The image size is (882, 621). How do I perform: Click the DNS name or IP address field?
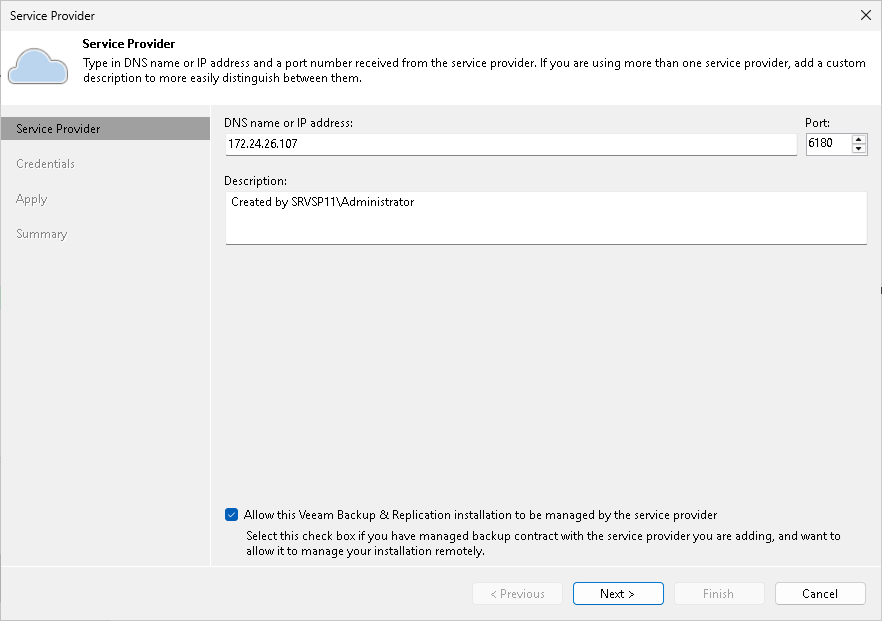[x=500, y=144]
